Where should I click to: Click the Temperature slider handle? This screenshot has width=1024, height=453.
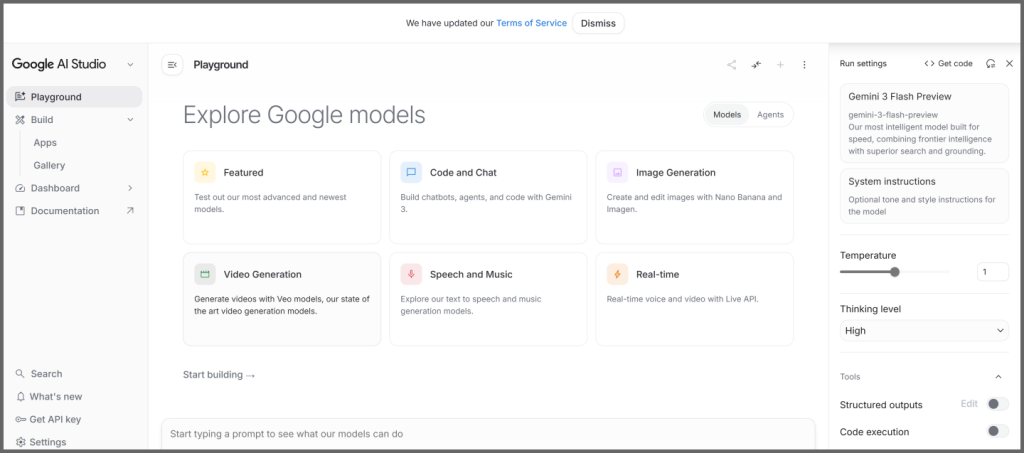[x=895, y=272]
